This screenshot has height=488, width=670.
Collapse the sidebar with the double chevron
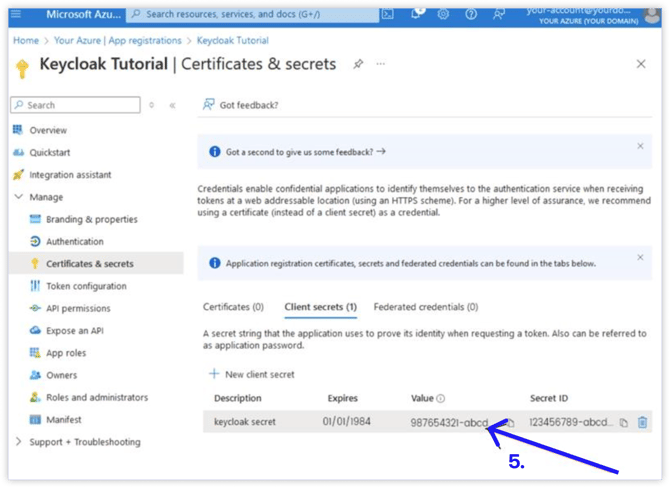pyautogui.click(x=173, y=105)
